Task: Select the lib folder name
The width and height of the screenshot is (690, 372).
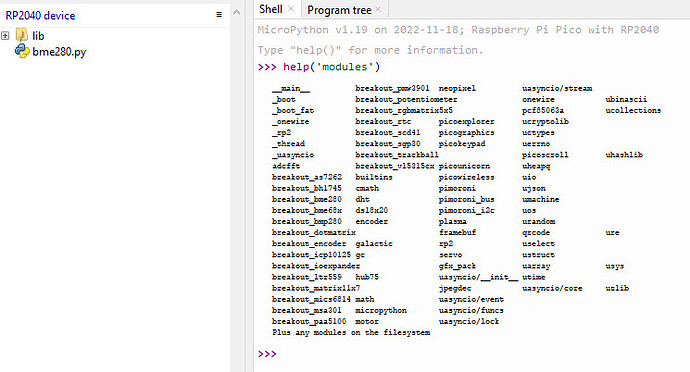Action: coord(38,36)
